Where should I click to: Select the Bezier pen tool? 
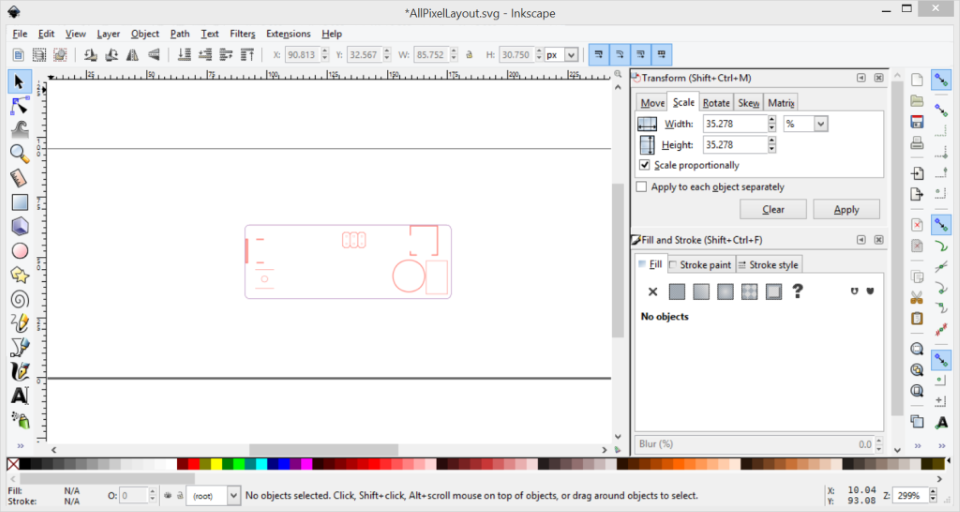[19, 347]
